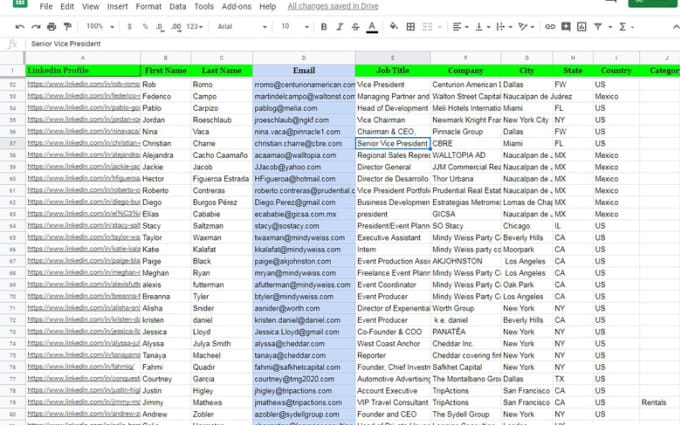Open the View menu
The image size is (680, 425).
(x=91, y=7)
